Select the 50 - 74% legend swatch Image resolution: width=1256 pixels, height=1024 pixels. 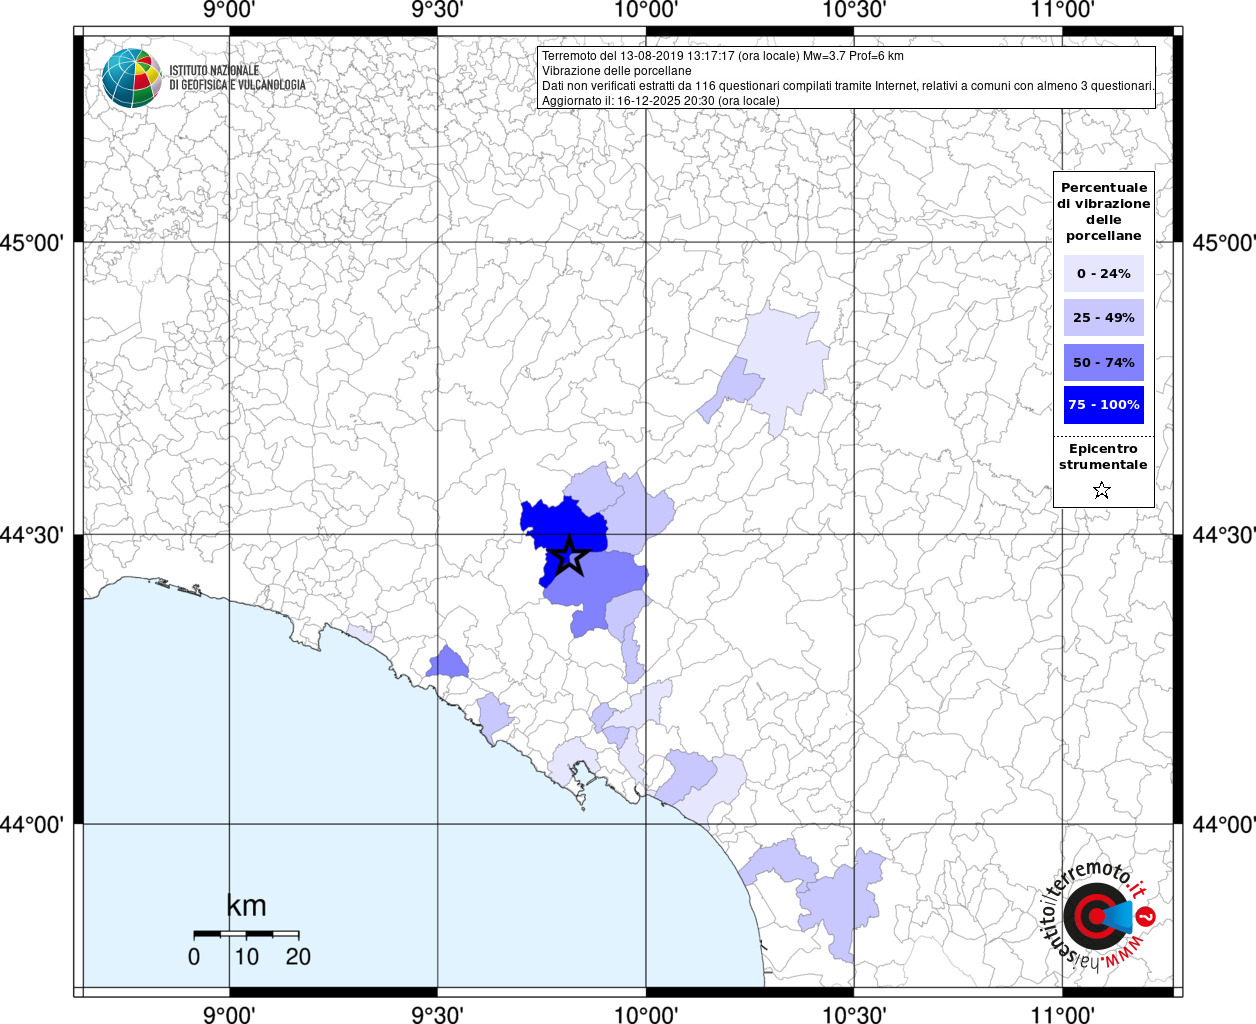point(1104,362)
